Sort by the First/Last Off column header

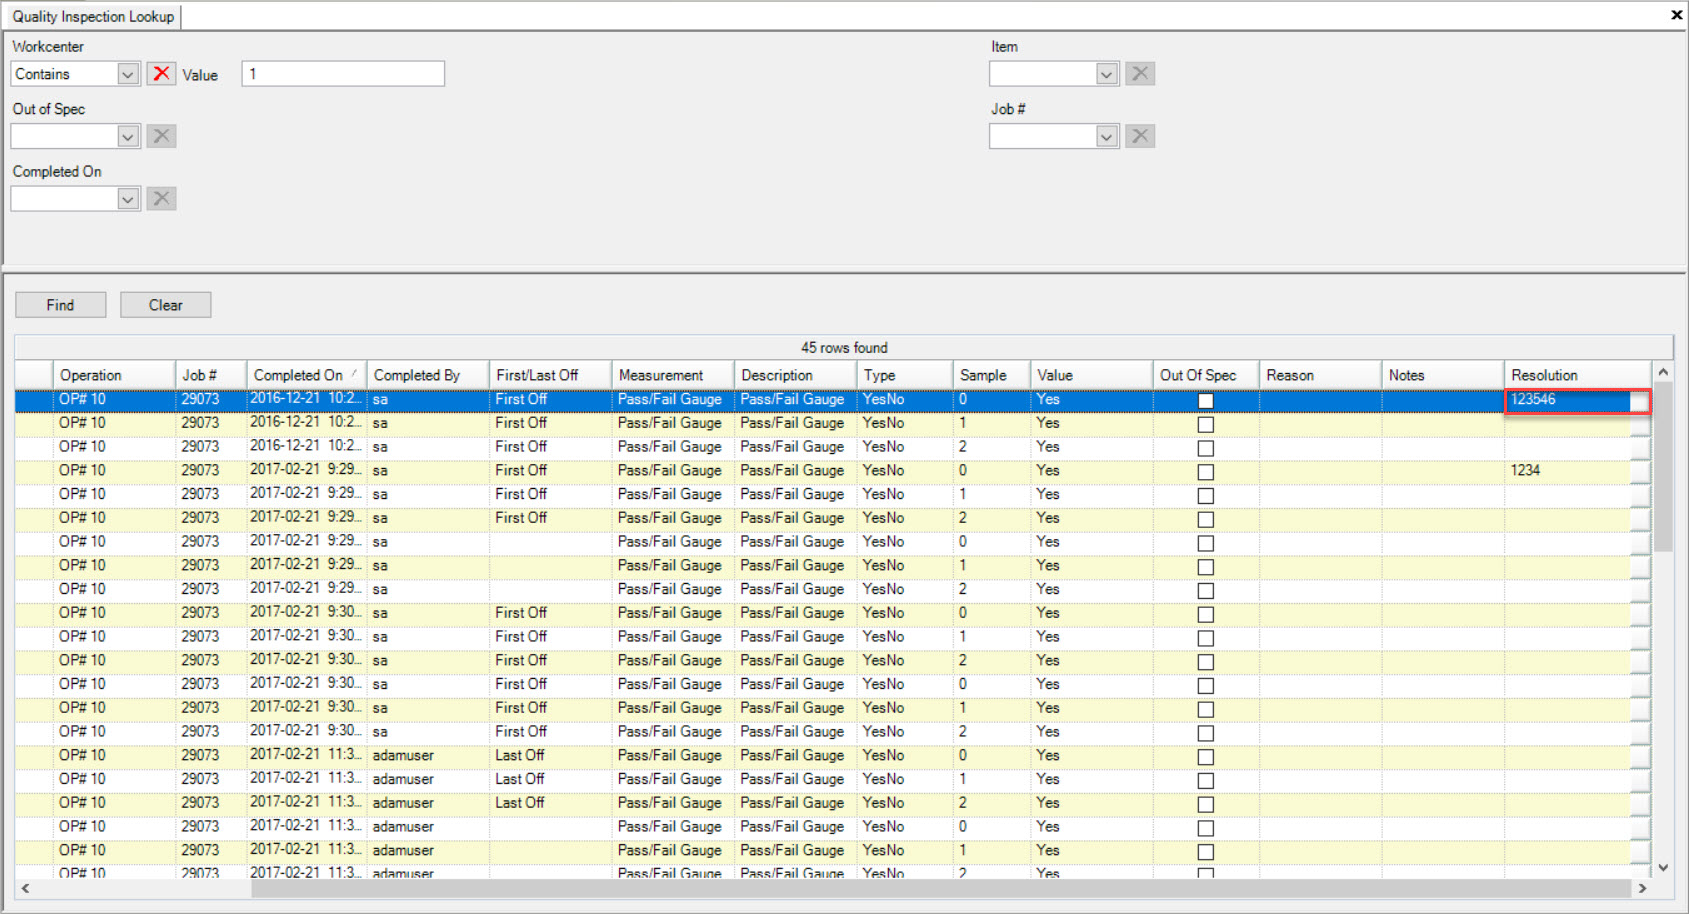click(550, 375)
